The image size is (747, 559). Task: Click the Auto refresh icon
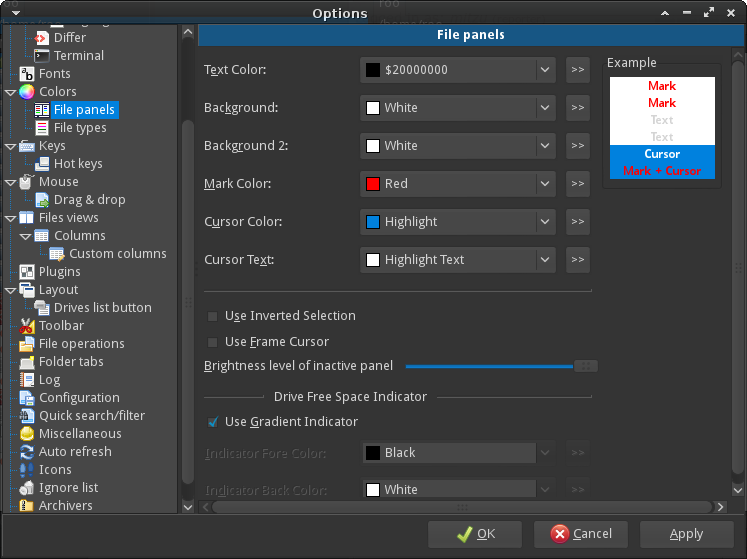pos(27,452)
